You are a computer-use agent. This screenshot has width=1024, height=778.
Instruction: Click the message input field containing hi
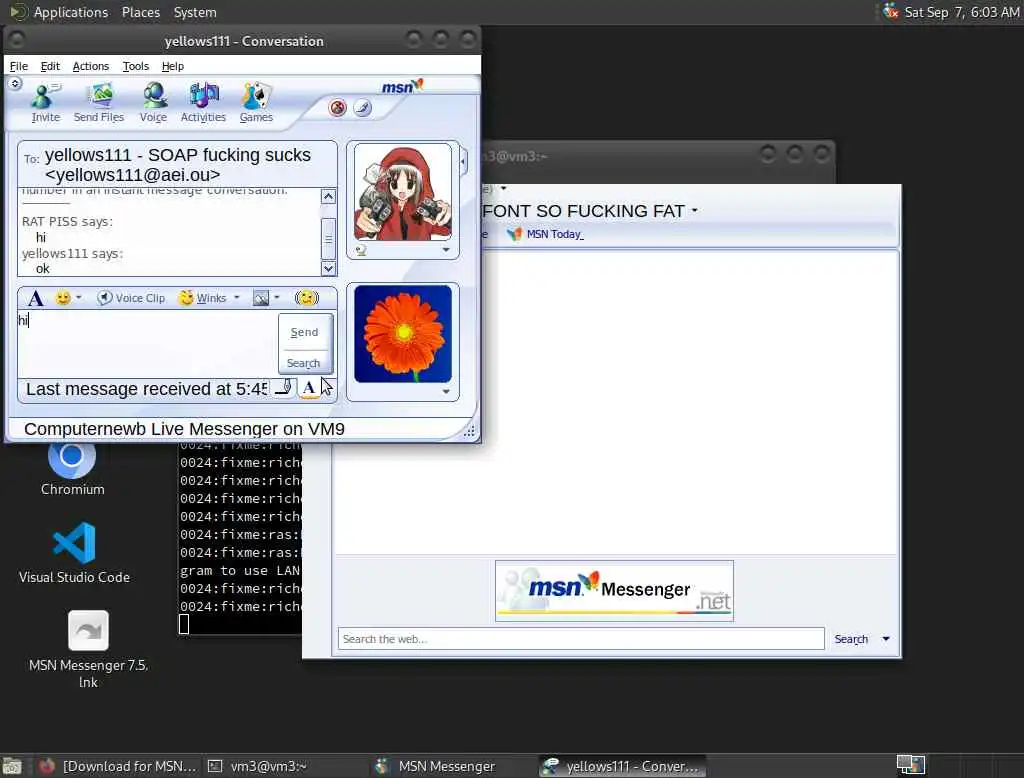[x=148, y=343]
